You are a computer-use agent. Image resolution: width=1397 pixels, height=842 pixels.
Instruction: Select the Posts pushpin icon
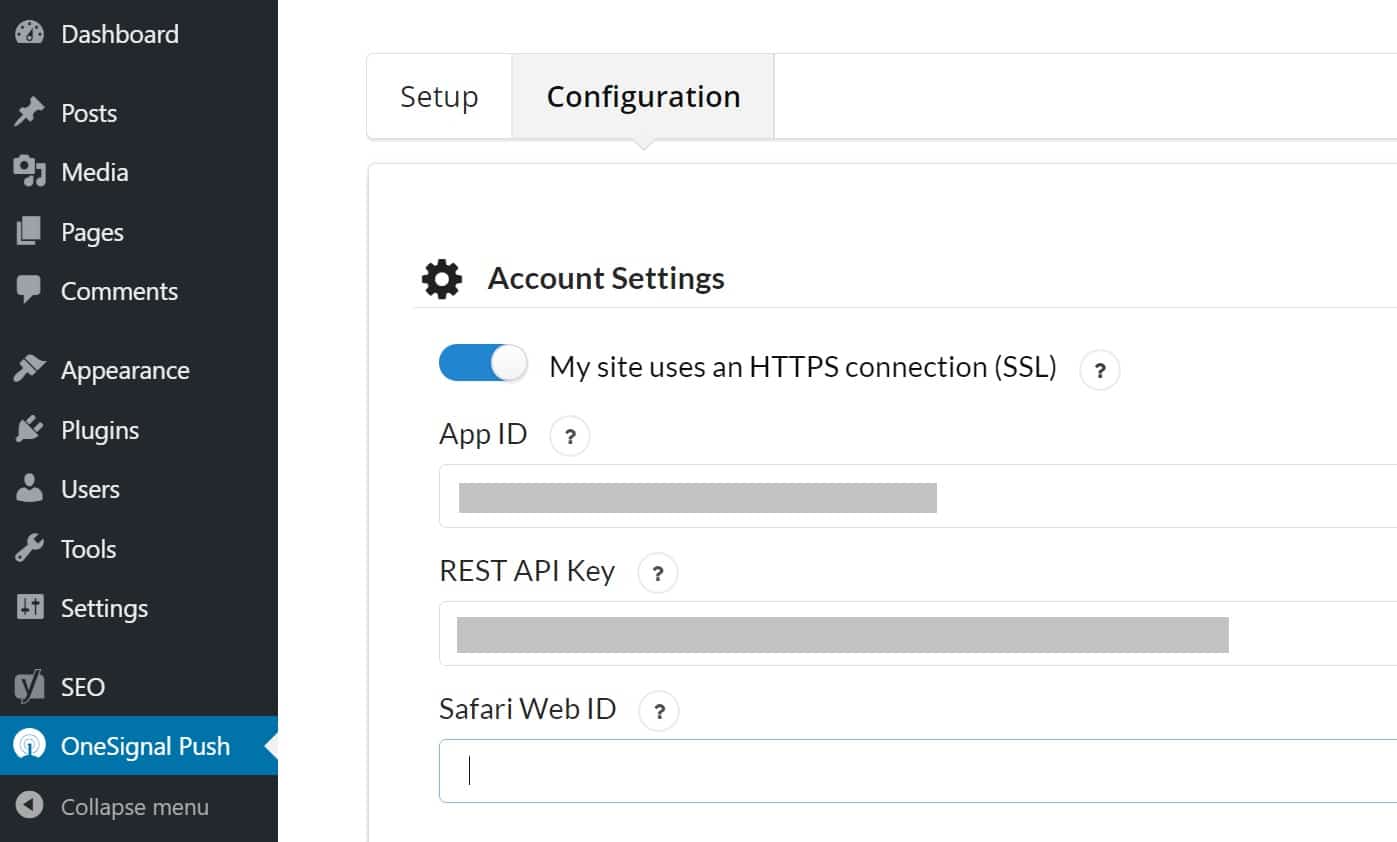pyautogui.click(x=28, y=112)
